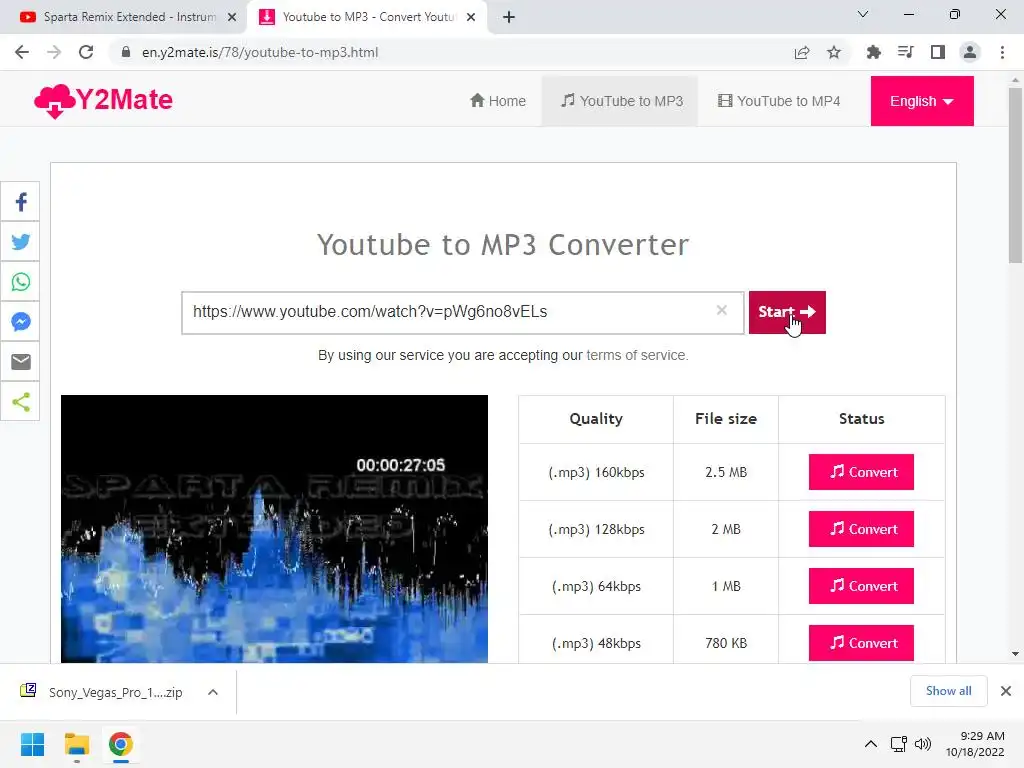The image size is (1024, 768).
Task: Click the '(.mp3) 160kbps' quality cell
Action: pyautogui.click(x=596, y=472)
